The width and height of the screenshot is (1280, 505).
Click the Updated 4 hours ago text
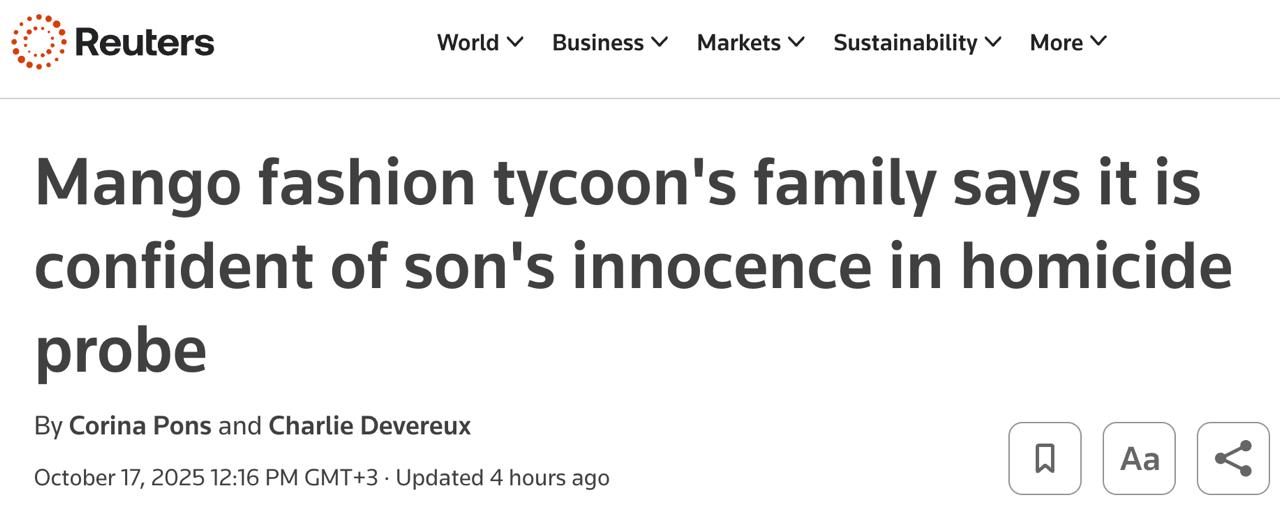tap(502, 478)
